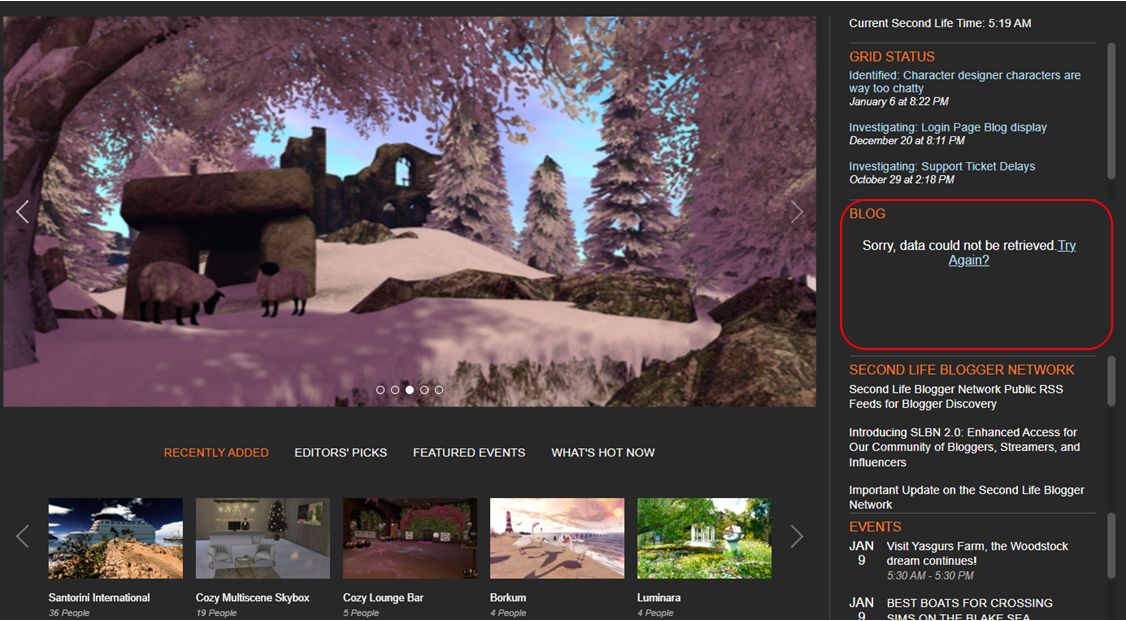Click the hero carousel next arrow
Viewport: 1126px width, 621px height.
click(x=796, y=211)
